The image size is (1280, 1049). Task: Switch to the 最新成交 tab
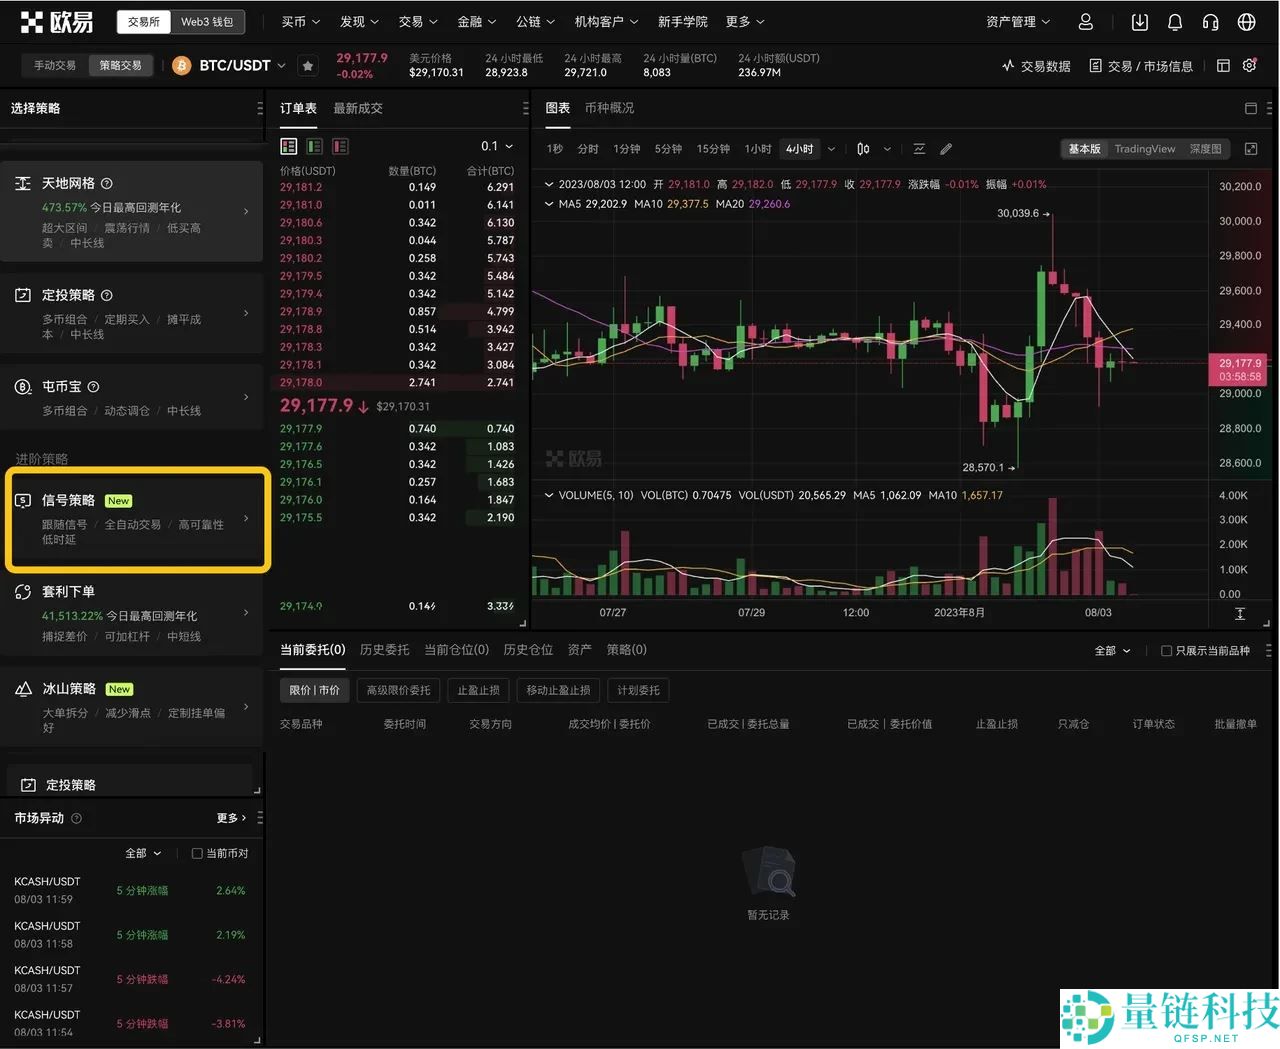click(x=357, y=108)
